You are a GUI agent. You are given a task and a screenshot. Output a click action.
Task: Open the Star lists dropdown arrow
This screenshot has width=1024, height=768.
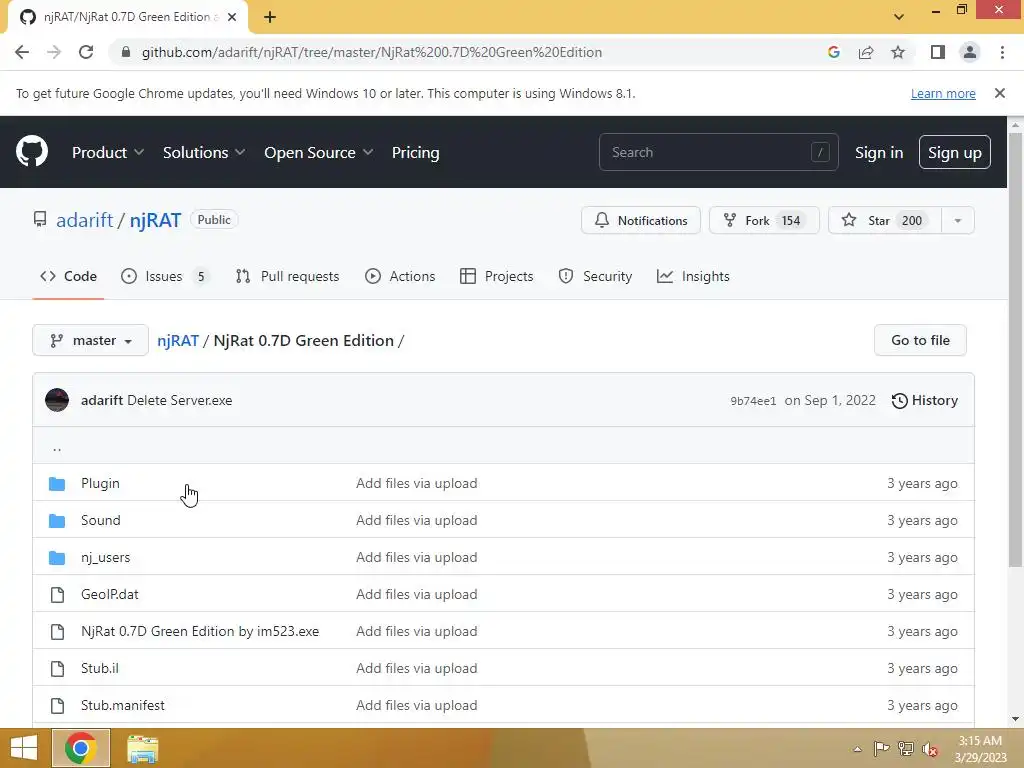(x=957, y=221)
